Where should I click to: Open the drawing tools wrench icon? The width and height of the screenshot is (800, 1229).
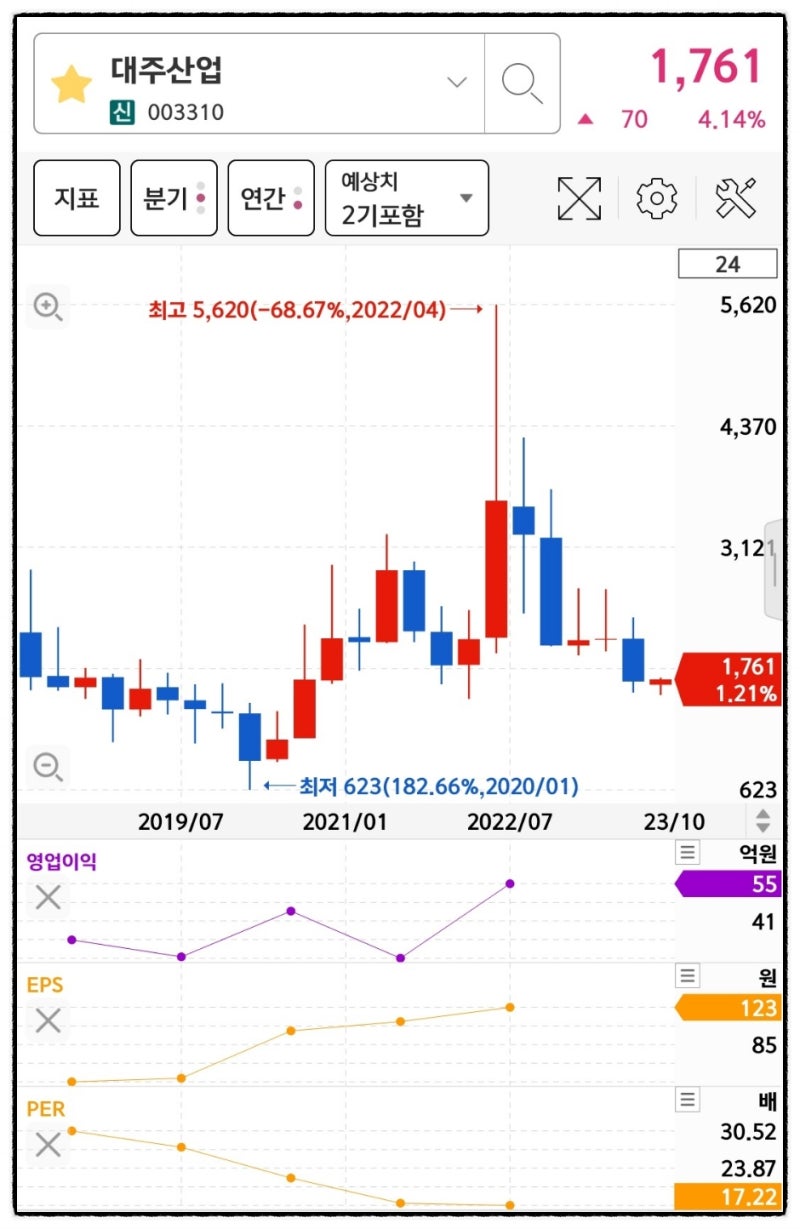[x=738, y=198]
